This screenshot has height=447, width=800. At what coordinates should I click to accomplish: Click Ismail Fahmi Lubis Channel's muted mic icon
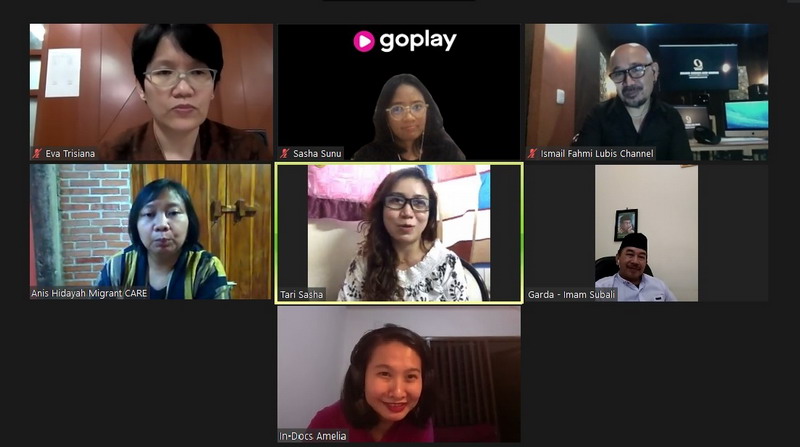(532, 153)
